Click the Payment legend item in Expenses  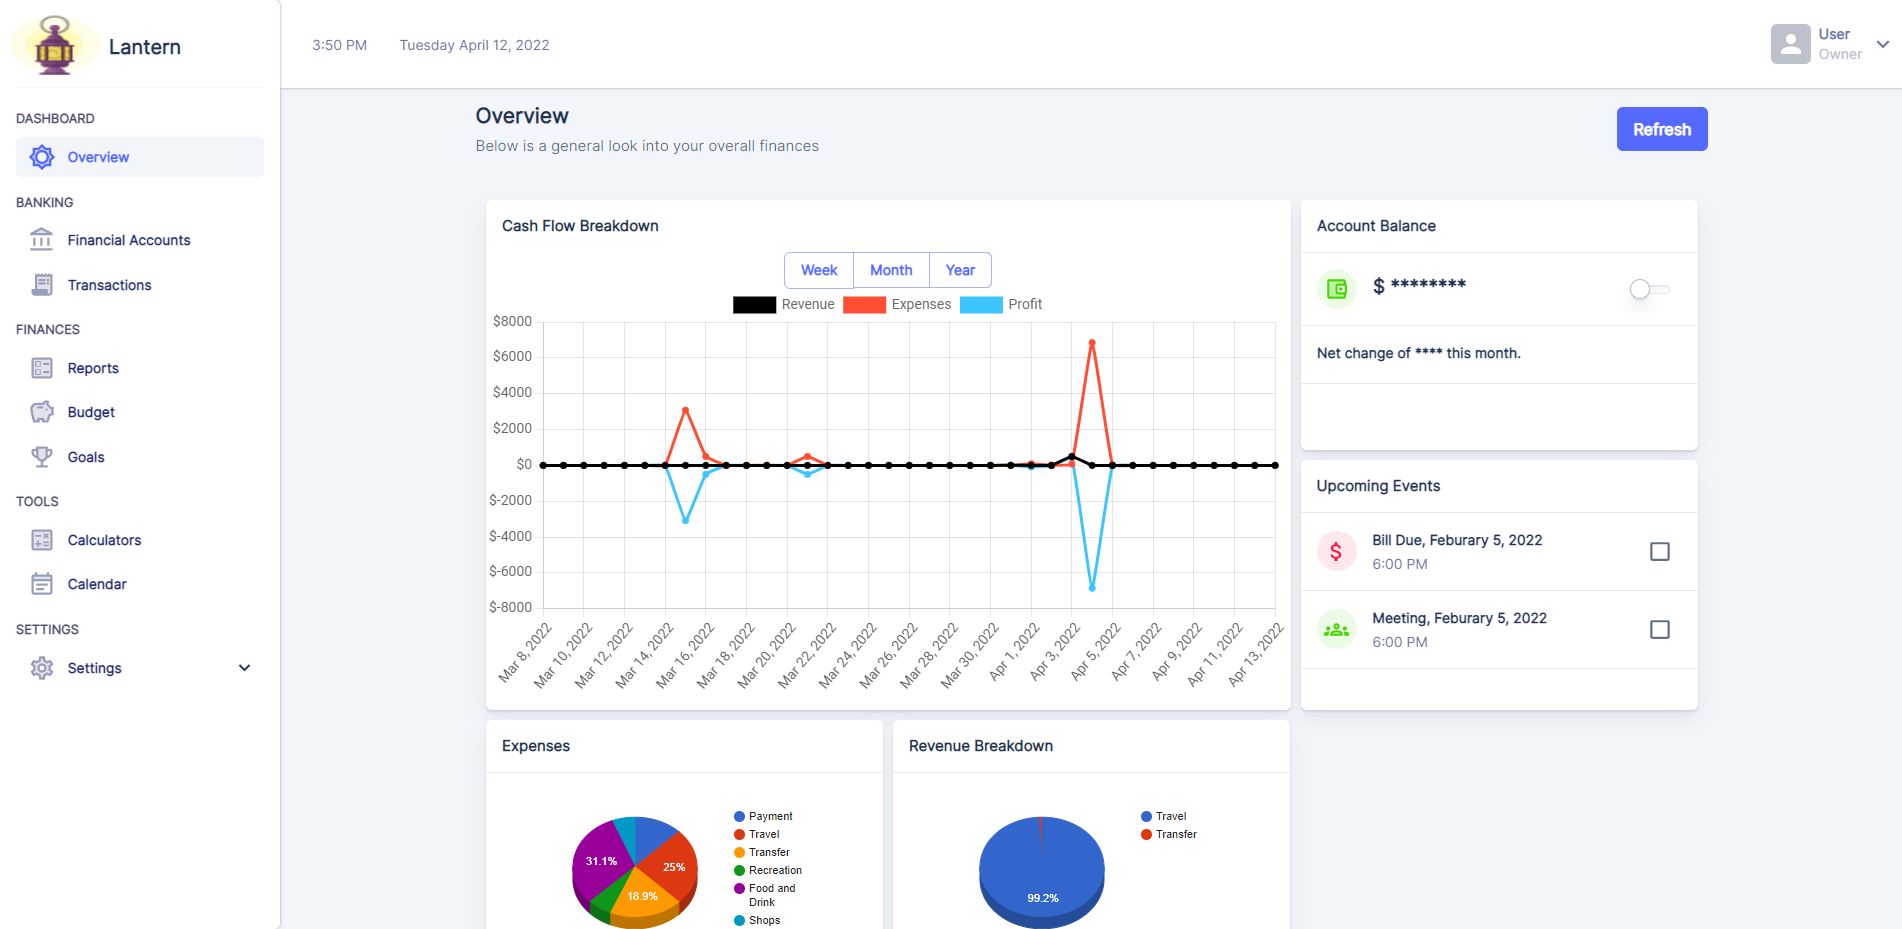[x=763, y=816]
